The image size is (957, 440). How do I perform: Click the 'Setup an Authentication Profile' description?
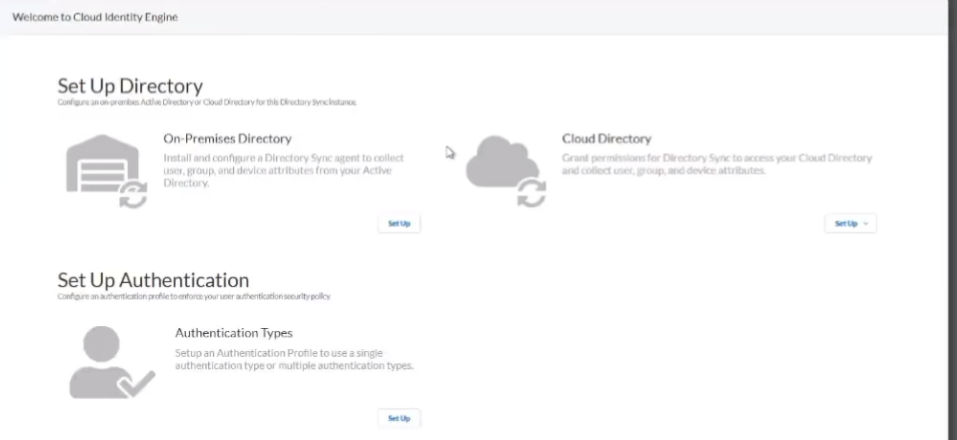click(x=294, y=359)
